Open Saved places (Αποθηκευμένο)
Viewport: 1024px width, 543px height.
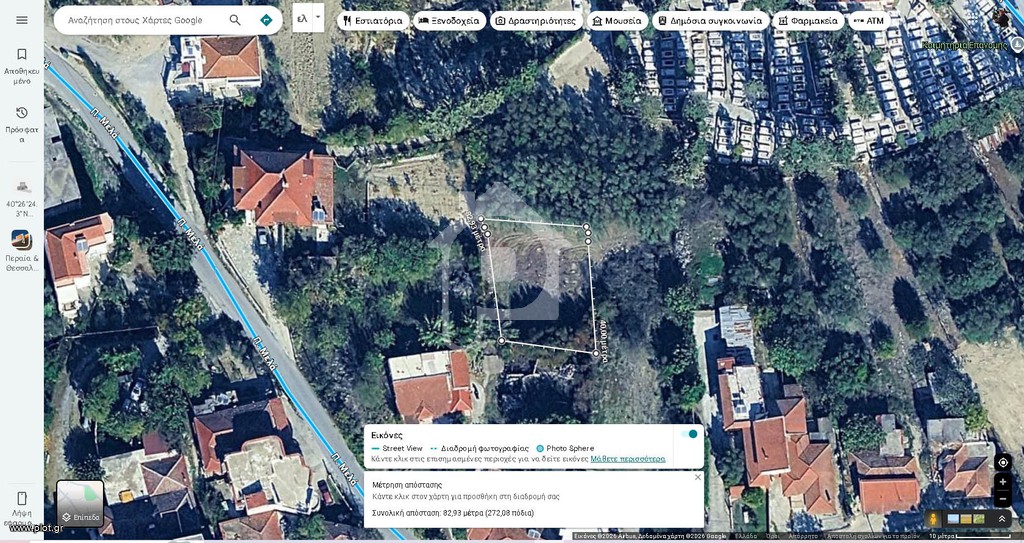tap(22, 66)
